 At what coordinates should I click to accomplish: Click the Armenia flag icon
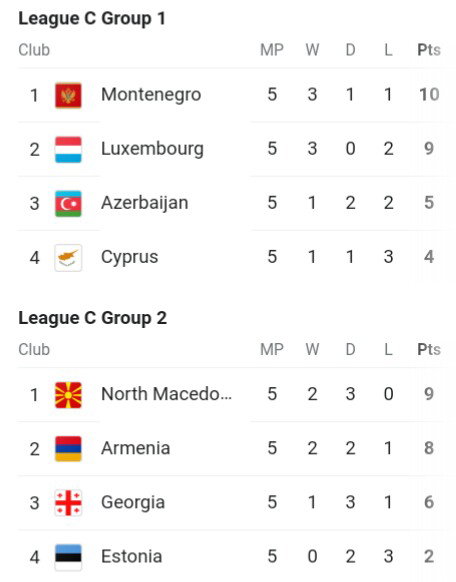point(68,449)
